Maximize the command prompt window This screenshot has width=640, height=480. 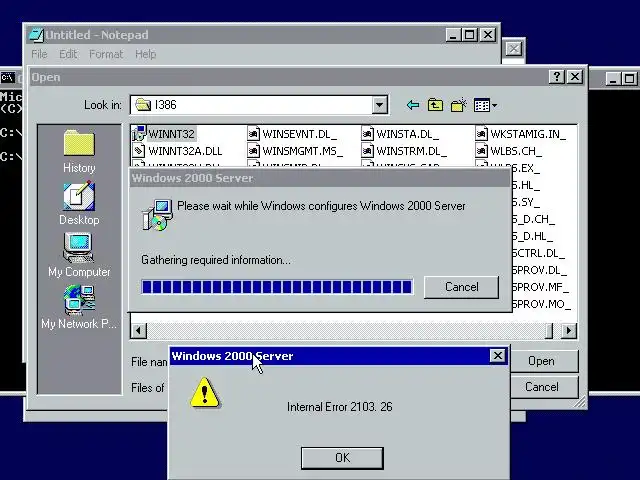click(629, 78)
